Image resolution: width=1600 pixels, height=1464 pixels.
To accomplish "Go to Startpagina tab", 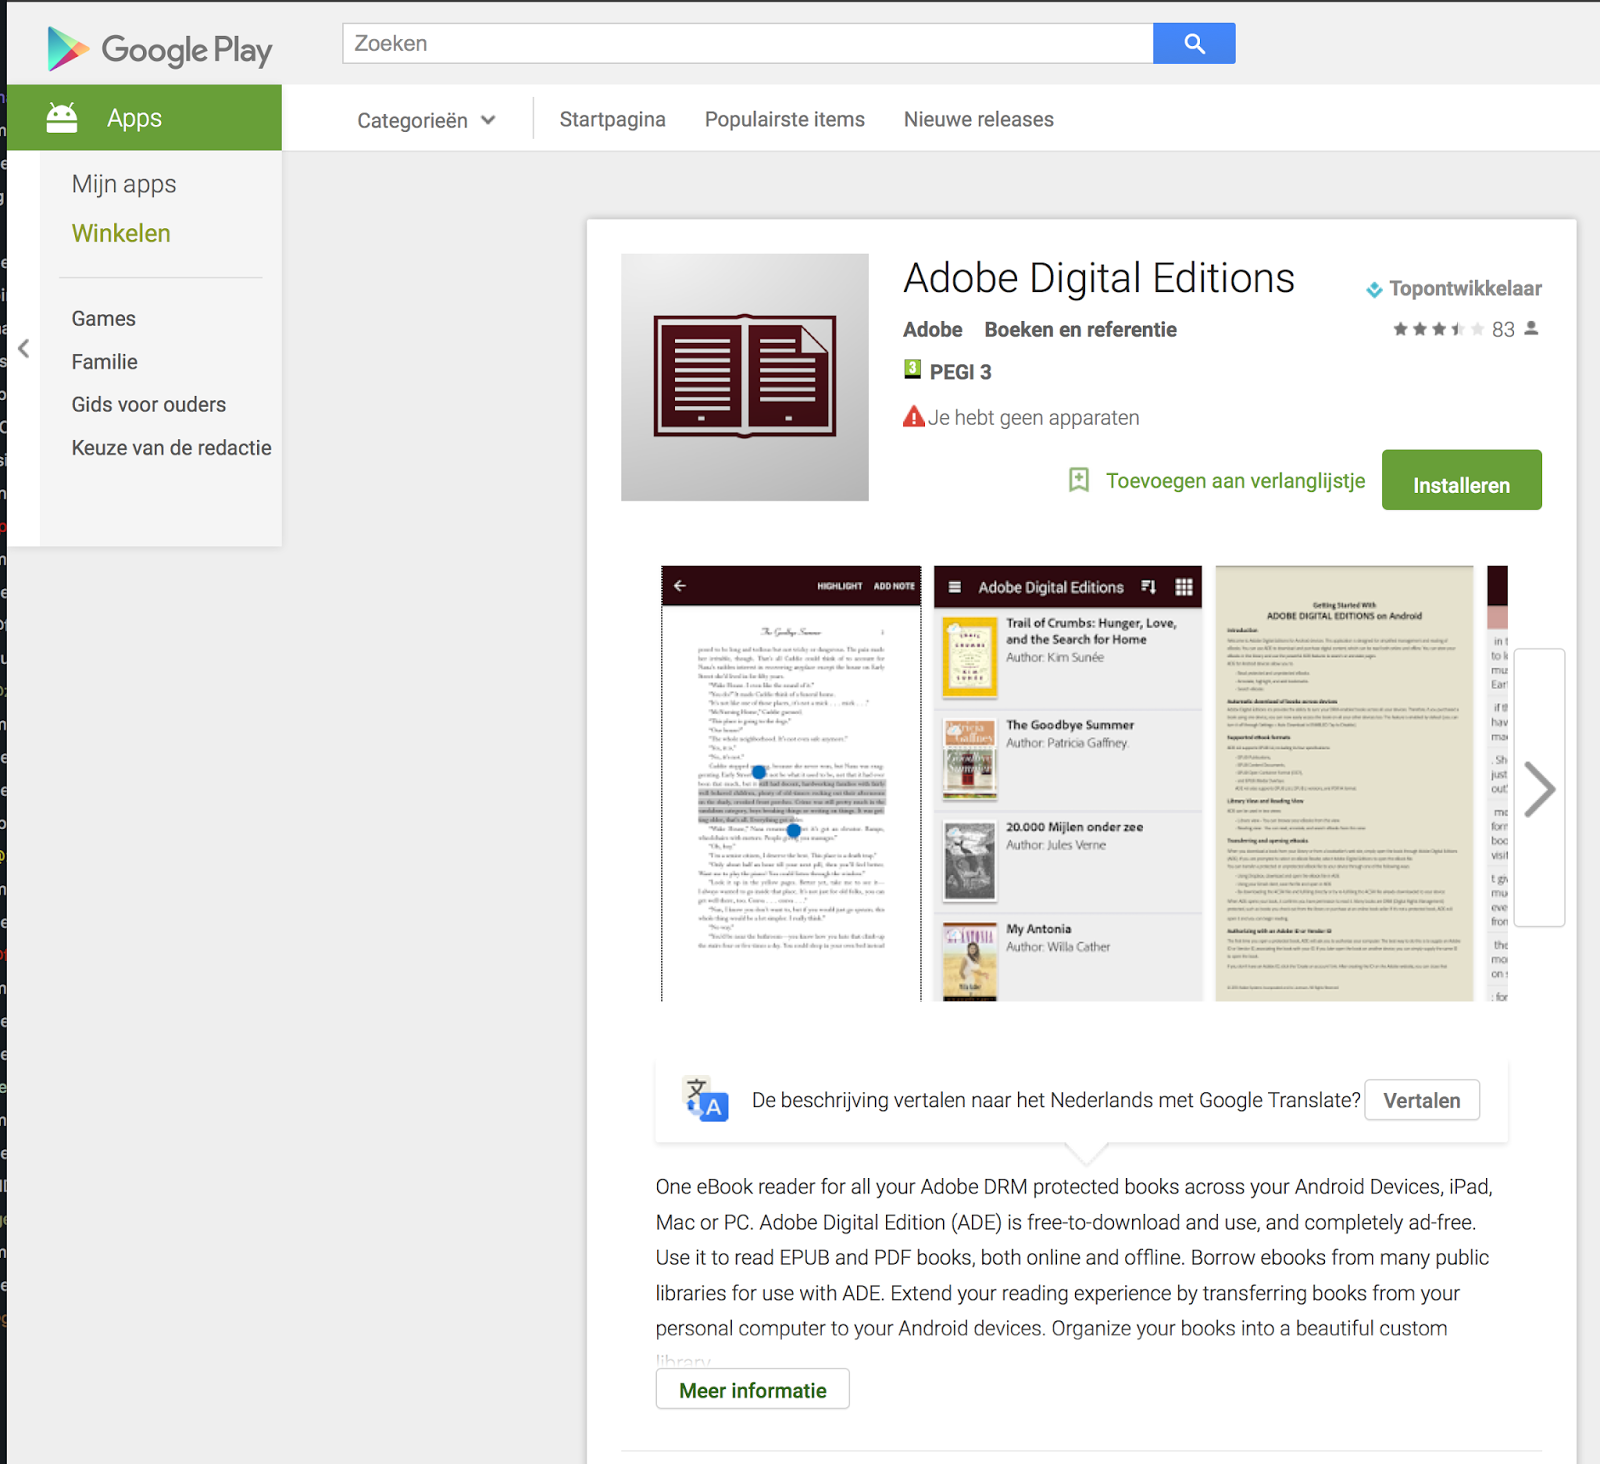I will [612, 119].
